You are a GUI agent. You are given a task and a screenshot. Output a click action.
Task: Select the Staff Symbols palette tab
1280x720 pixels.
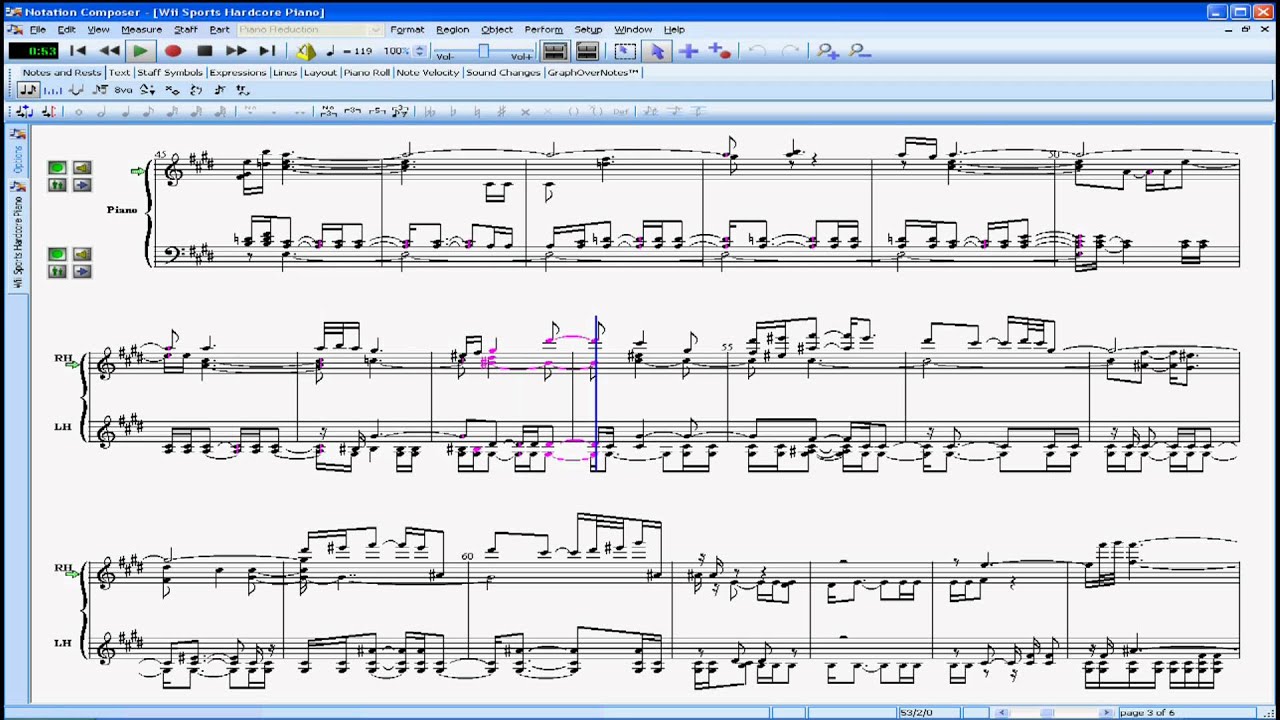click(170, 72)
